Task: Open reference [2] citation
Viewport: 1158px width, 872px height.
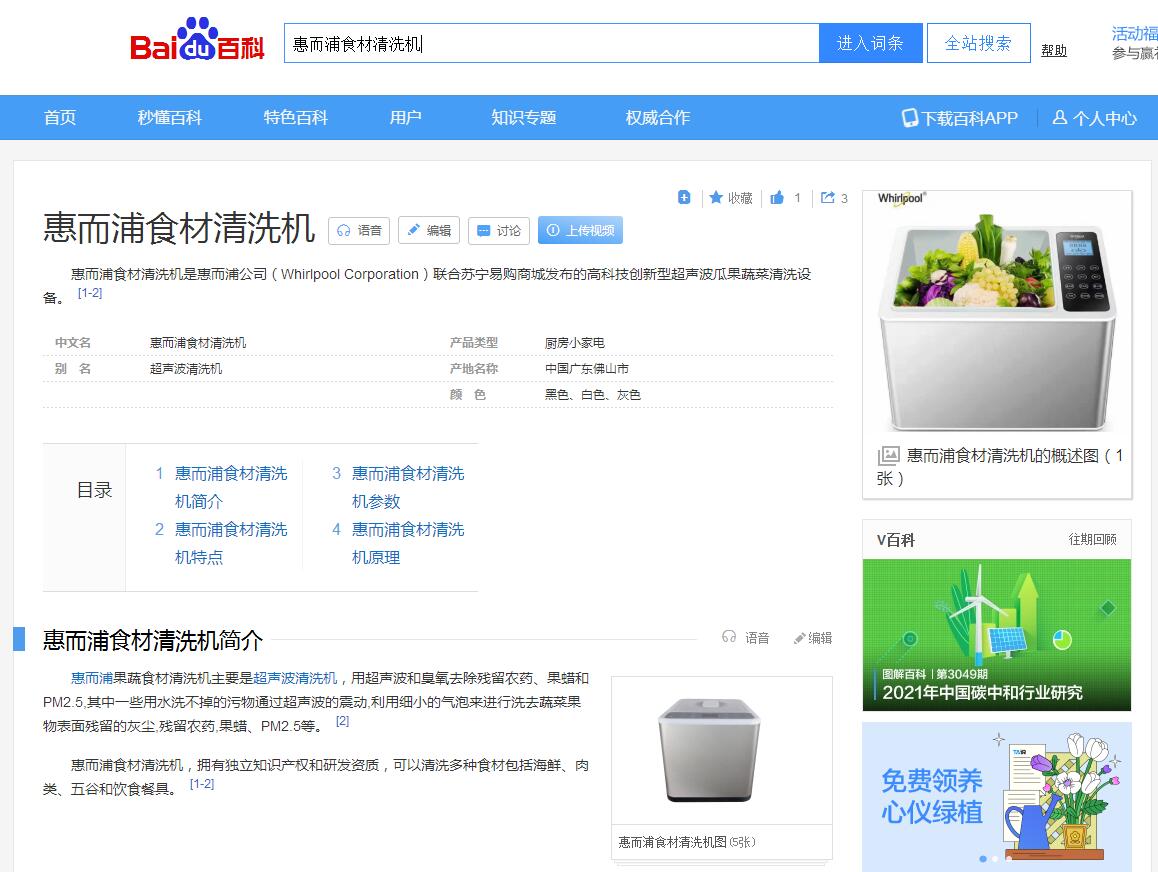Action: pyautogui.click(x=342, y=721)
